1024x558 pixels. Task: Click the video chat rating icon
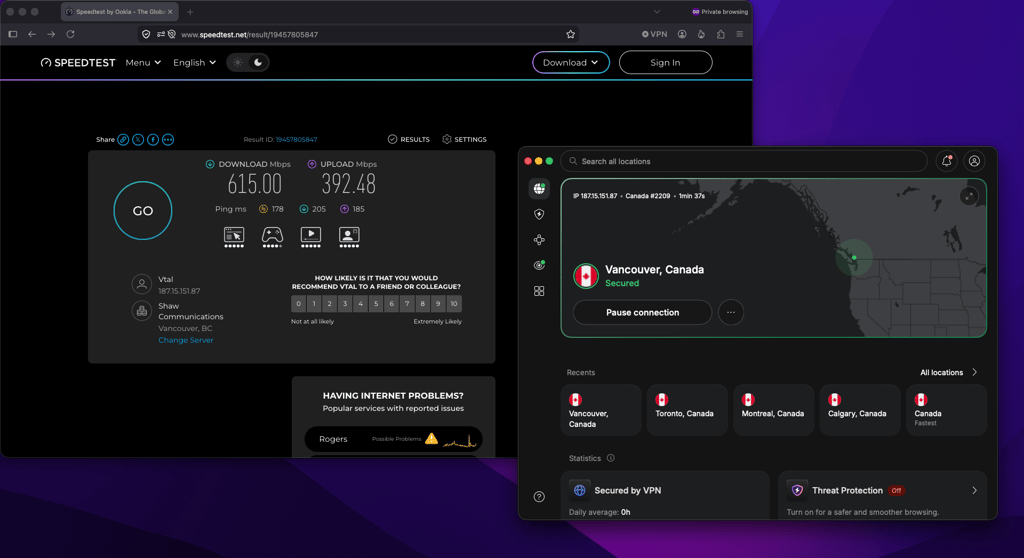point(349,237)
